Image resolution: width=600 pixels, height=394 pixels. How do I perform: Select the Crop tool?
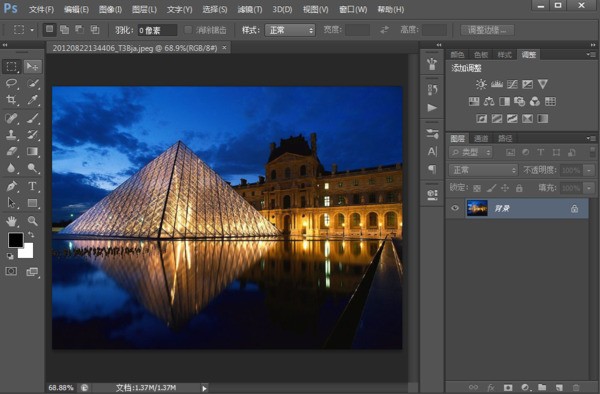pyautogui.click(x=11, y=100)
